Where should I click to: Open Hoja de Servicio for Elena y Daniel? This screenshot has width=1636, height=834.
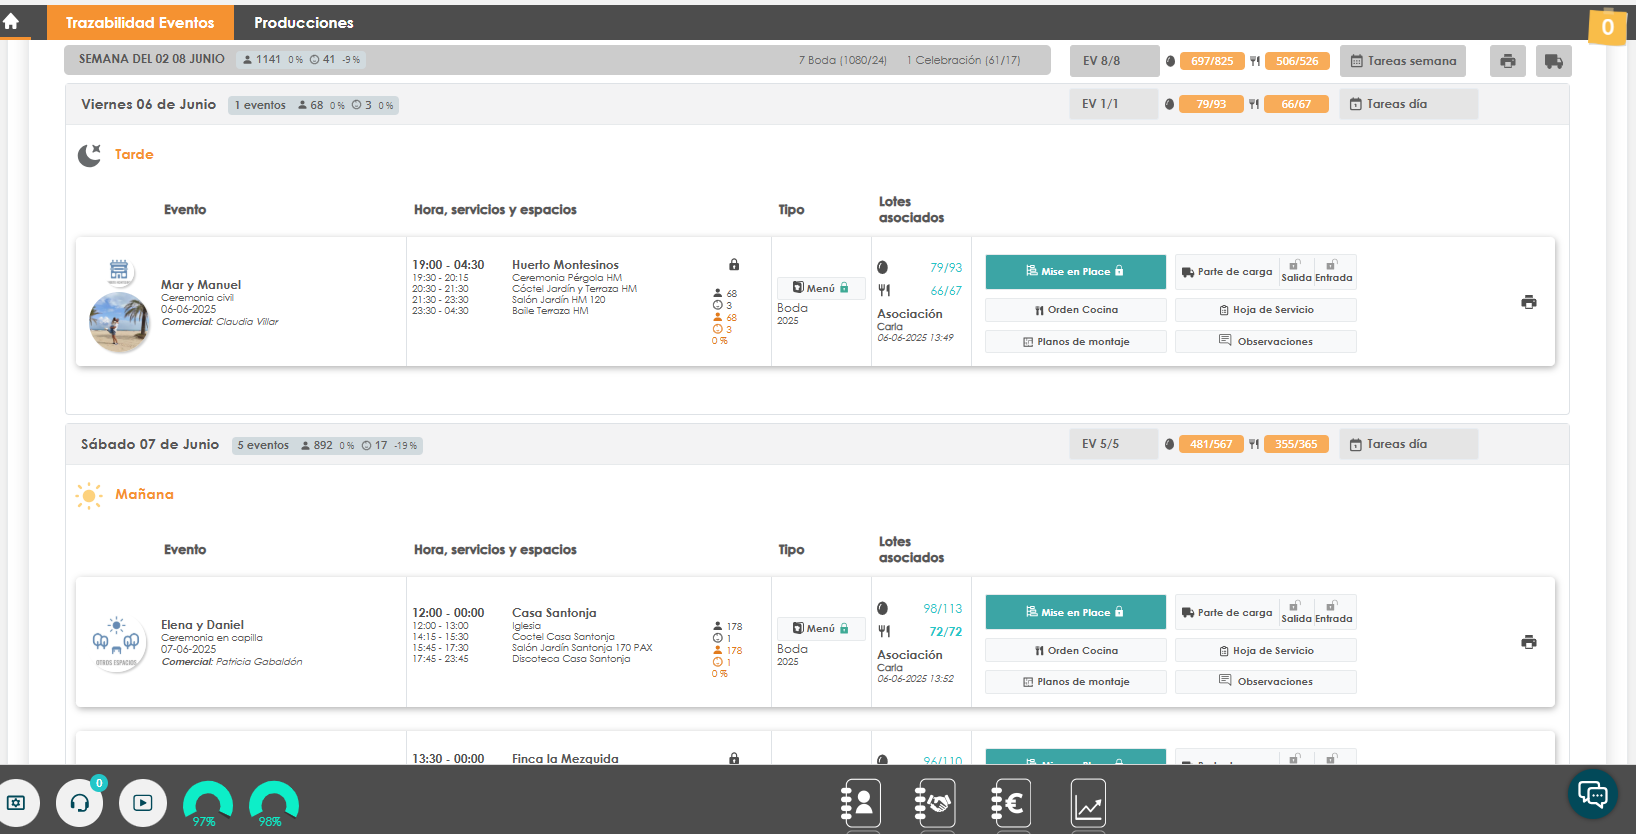(1266, 651)
